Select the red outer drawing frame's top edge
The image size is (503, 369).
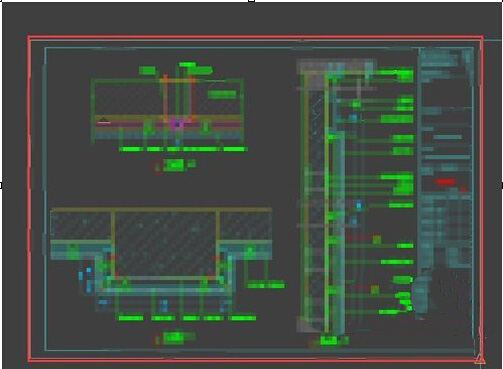256,37
